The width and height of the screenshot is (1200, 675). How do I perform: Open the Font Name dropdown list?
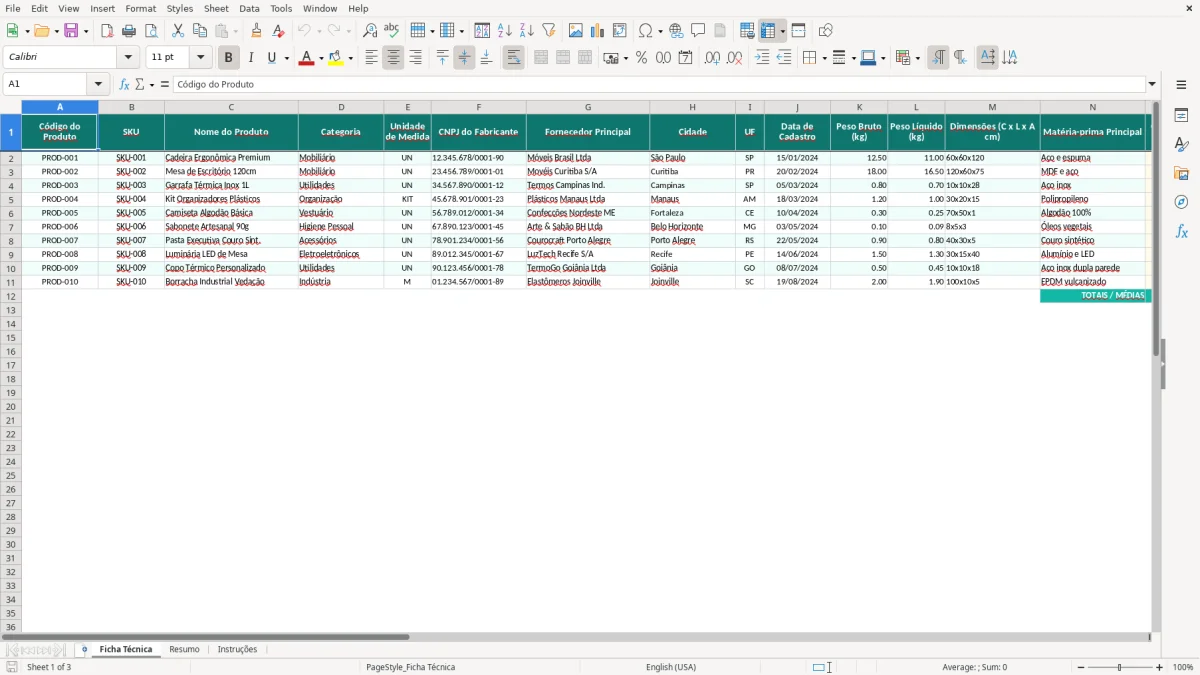pyautogui.click(x=128, y=58)
